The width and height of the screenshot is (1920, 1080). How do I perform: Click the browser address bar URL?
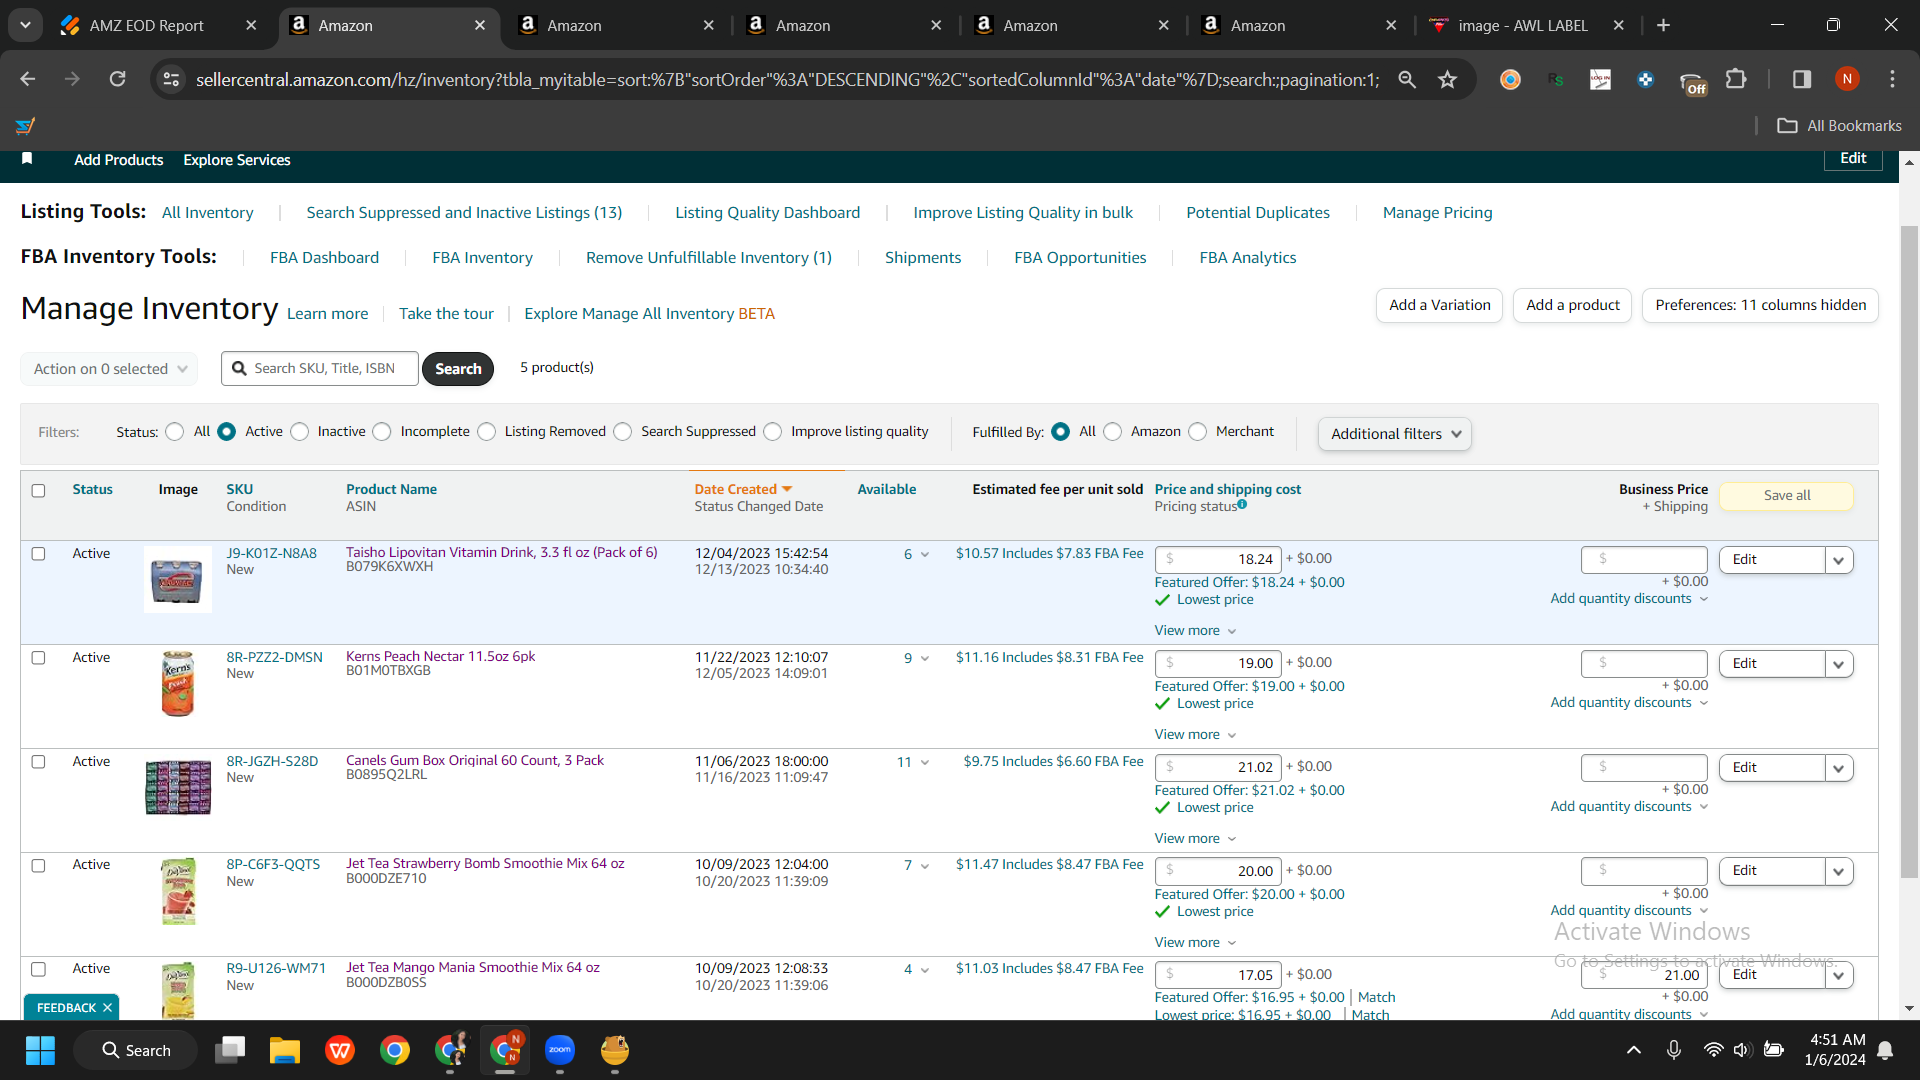787,79
